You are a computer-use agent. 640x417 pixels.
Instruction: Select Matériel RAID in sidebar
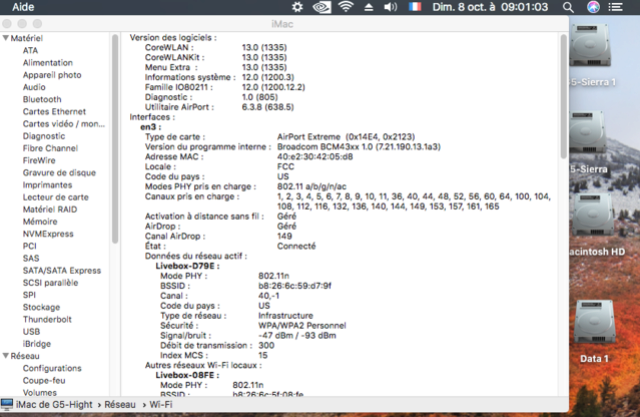(50, 209)
